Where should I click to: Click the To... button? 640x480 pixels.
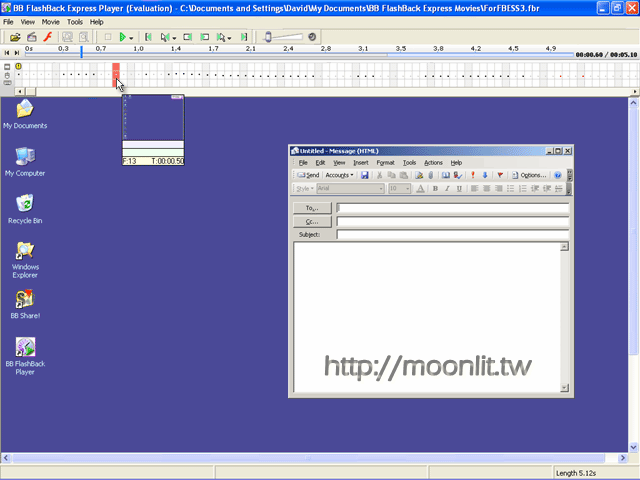(x=312, y=208)
